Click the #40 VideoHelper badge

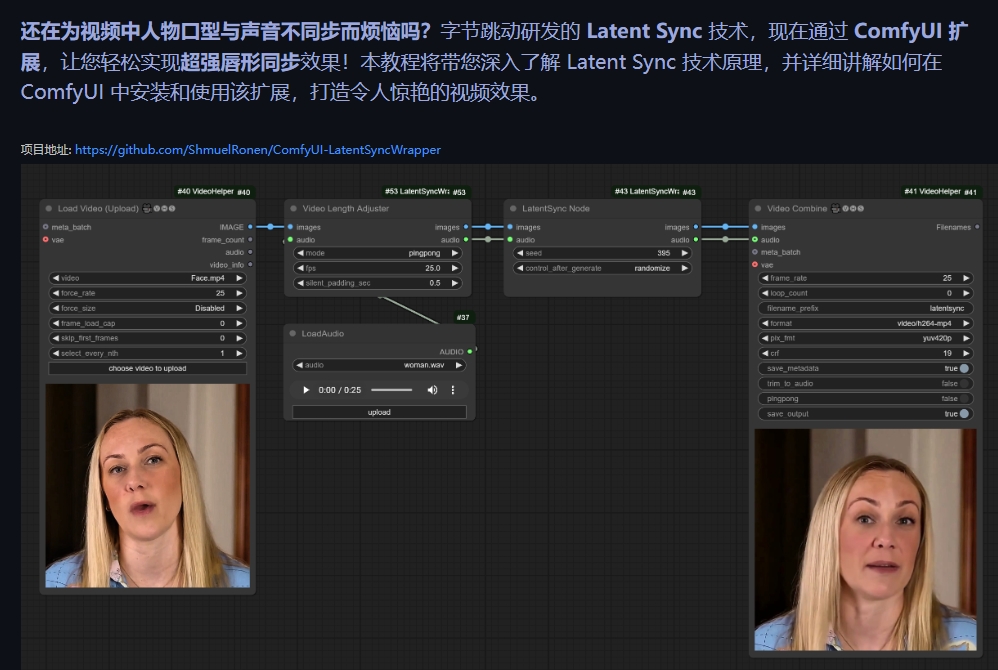pyautogui.click(x=214, y=192)
